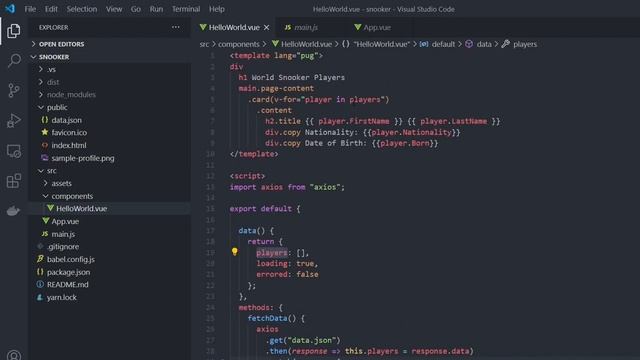Open the Run menu
Screen dimensions: 640x360
click(156, 9)
